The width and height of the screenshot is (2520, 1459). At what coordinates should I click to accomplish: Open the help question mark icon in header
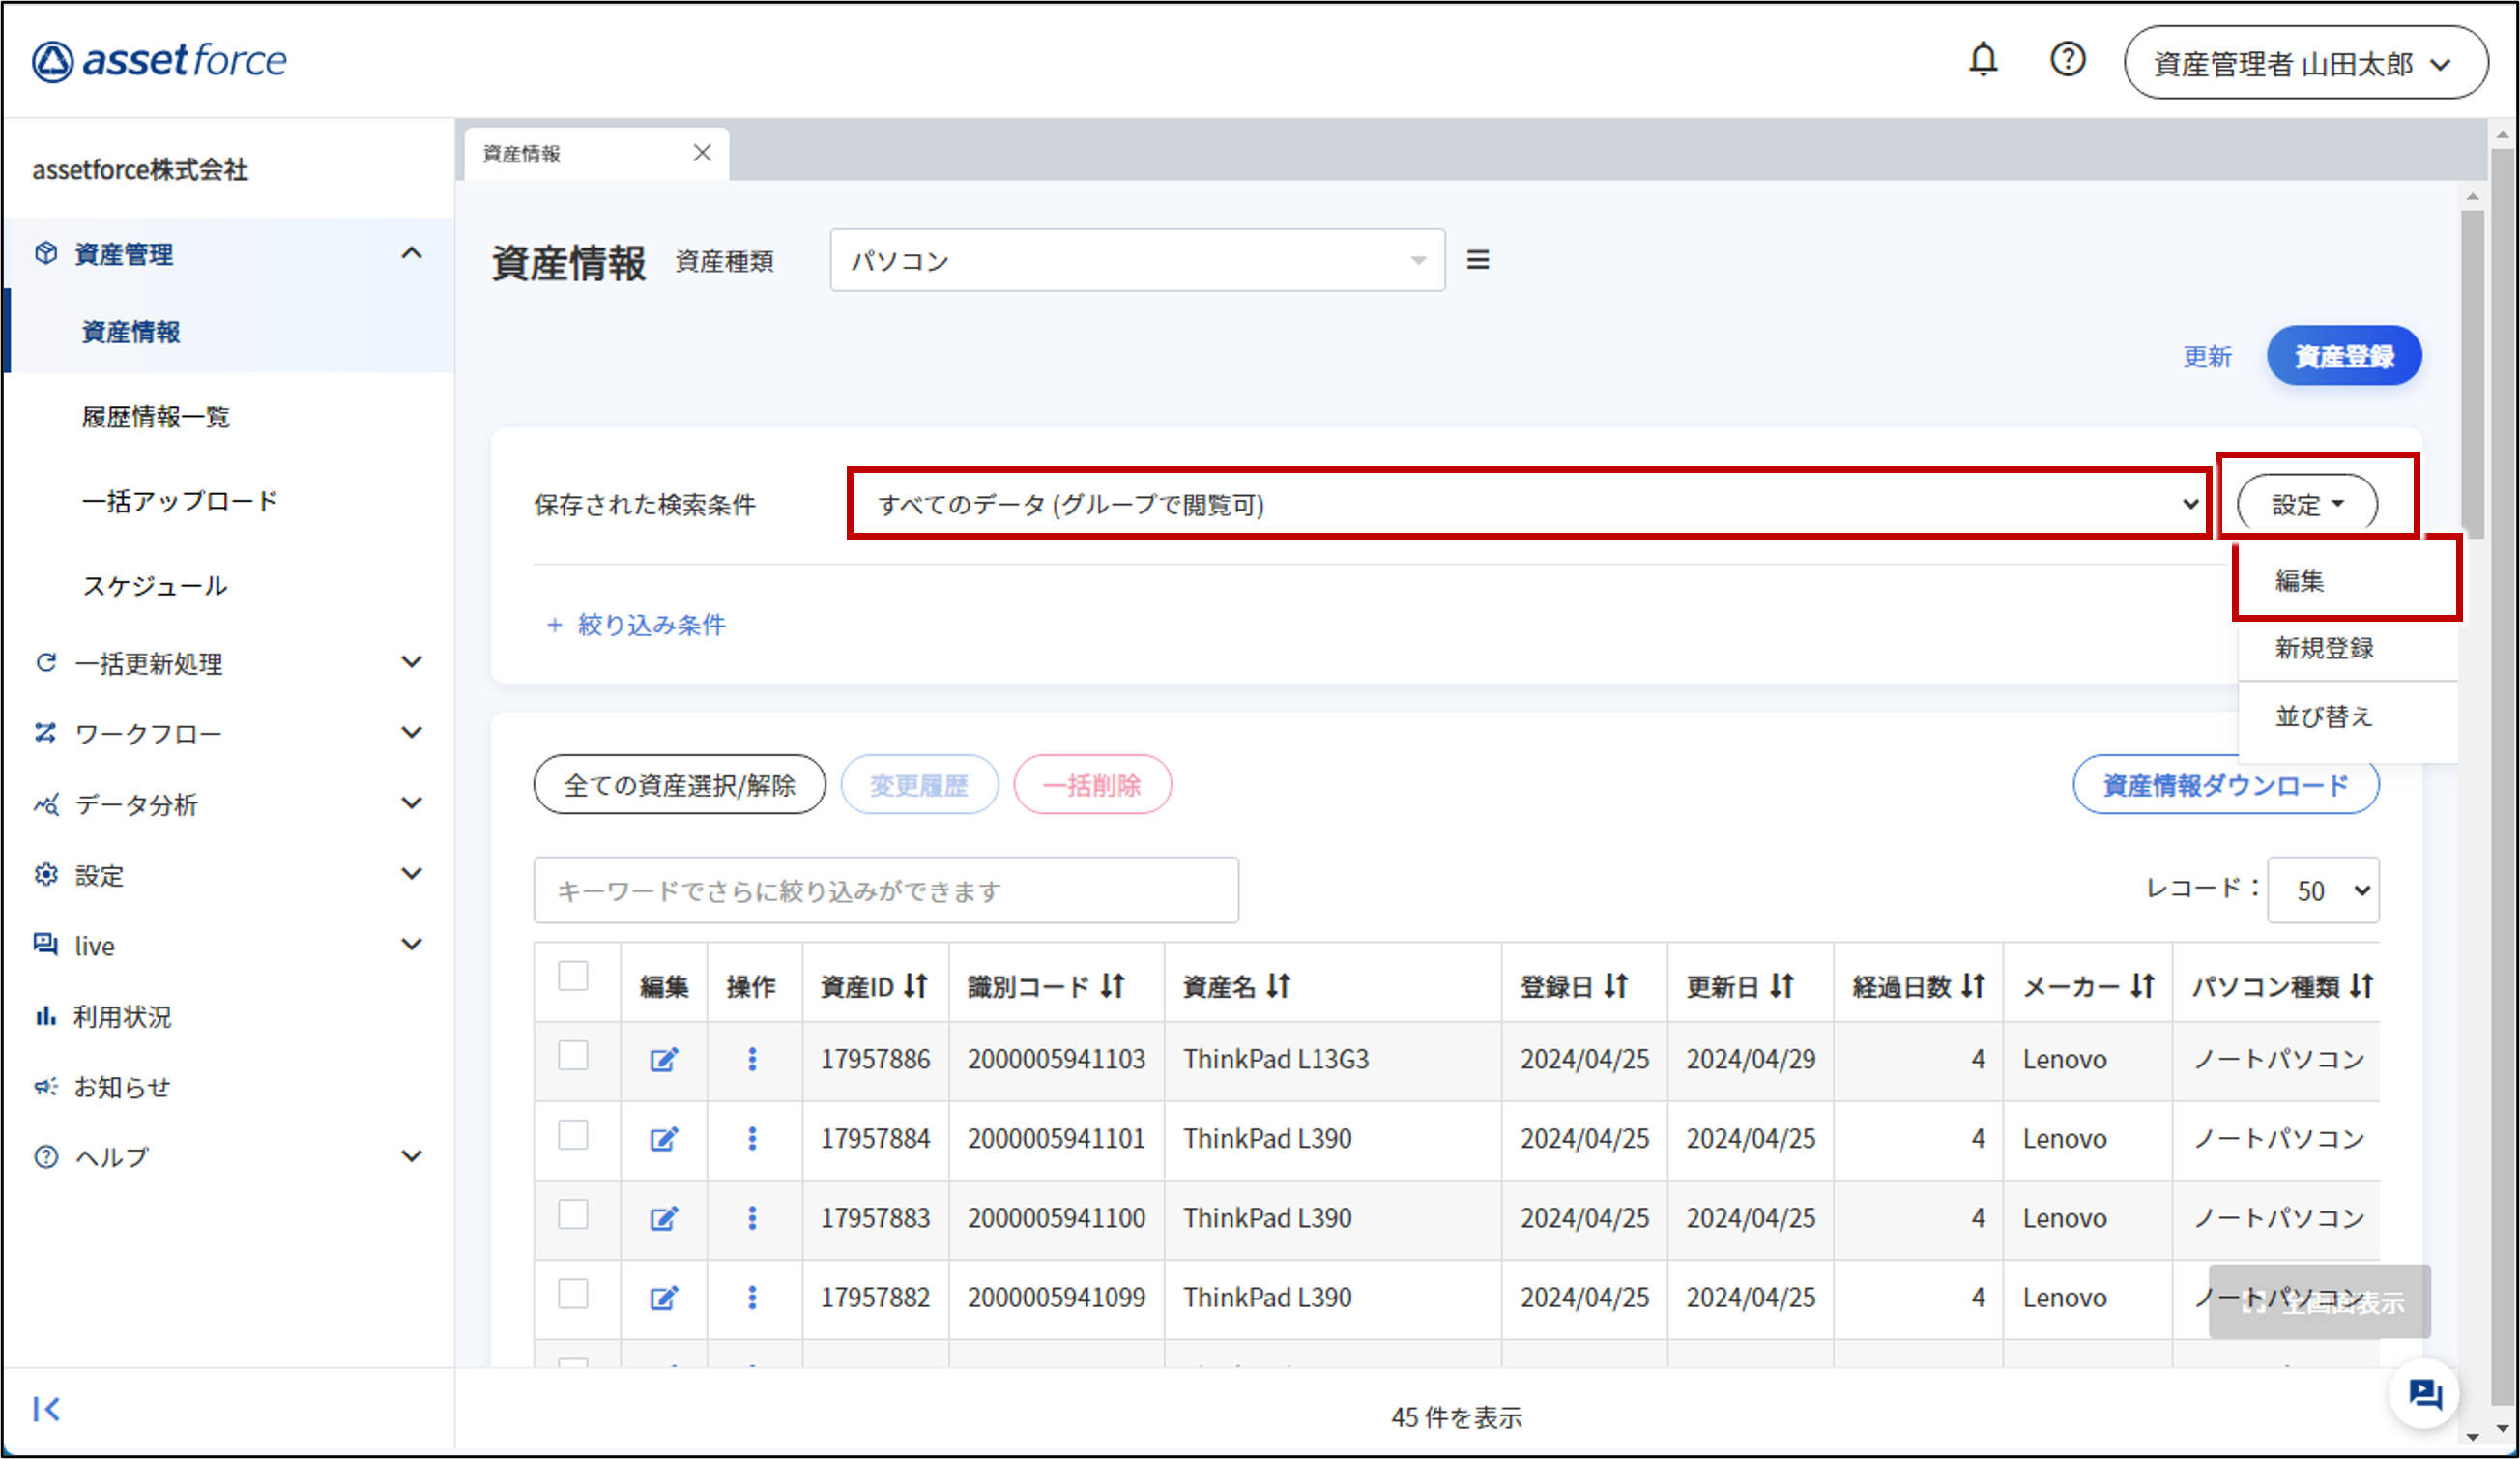2067,60
